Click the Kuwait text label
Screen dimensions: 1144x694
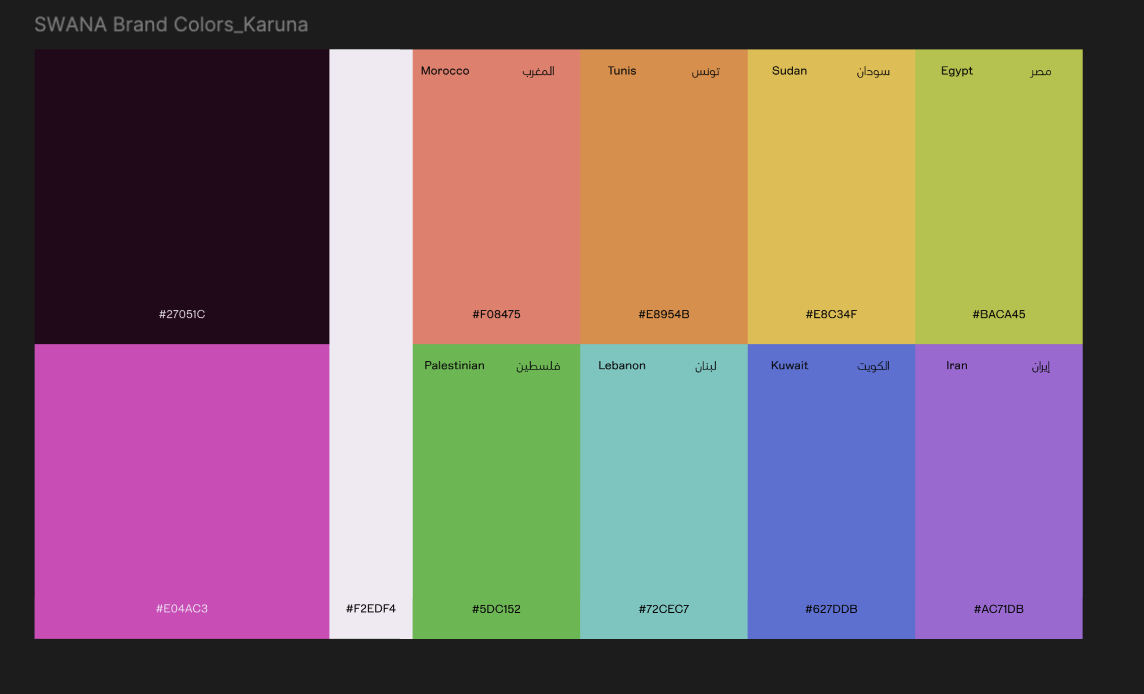pyautogui.click(x=789, y=365)
